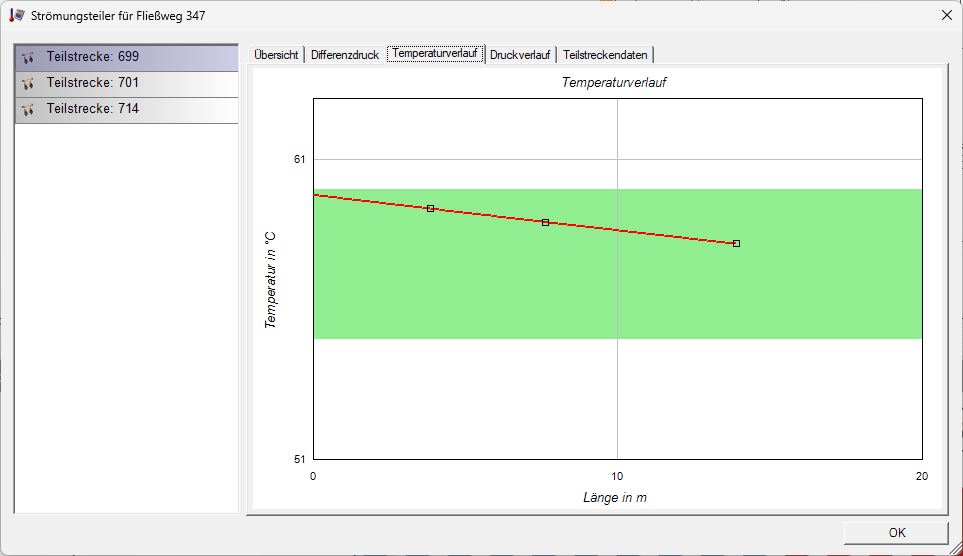Open the Teilstreckendaten tab

click(605, 55)
